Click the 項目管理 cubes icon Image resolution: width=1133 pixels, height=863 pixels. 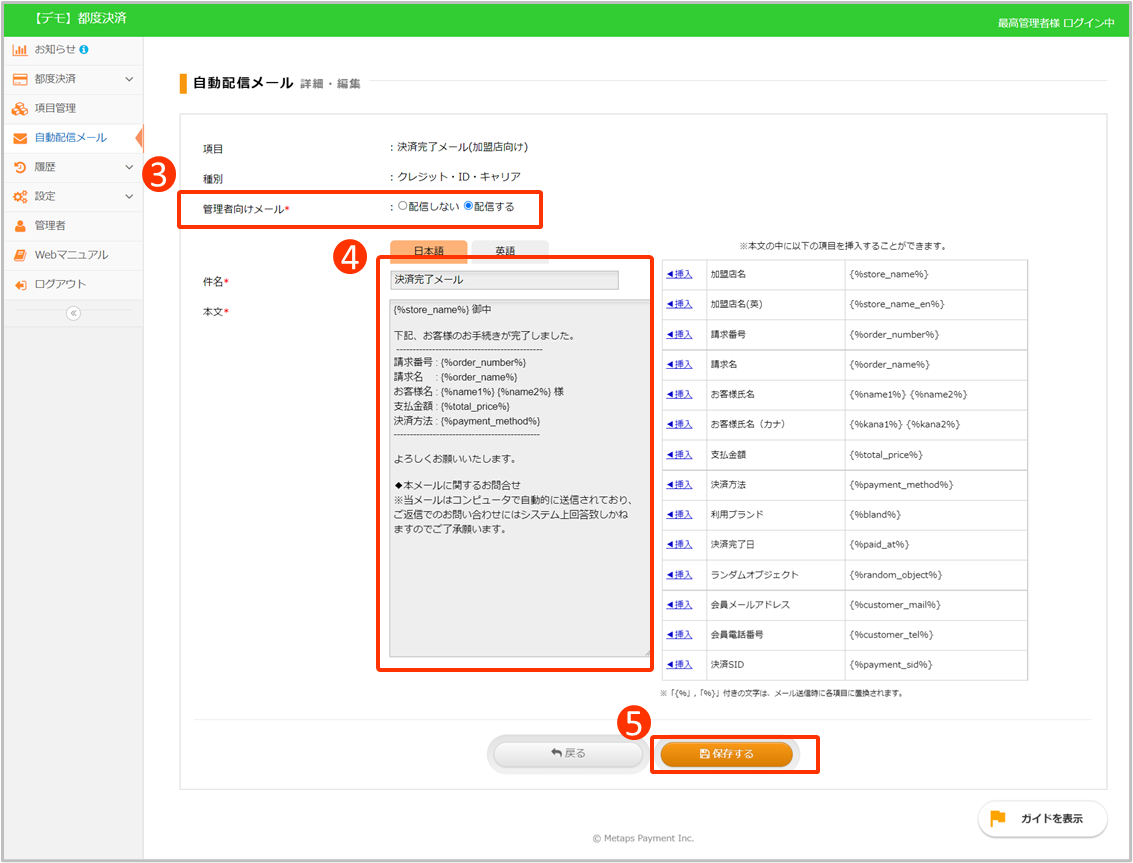[x=20, y=108]
